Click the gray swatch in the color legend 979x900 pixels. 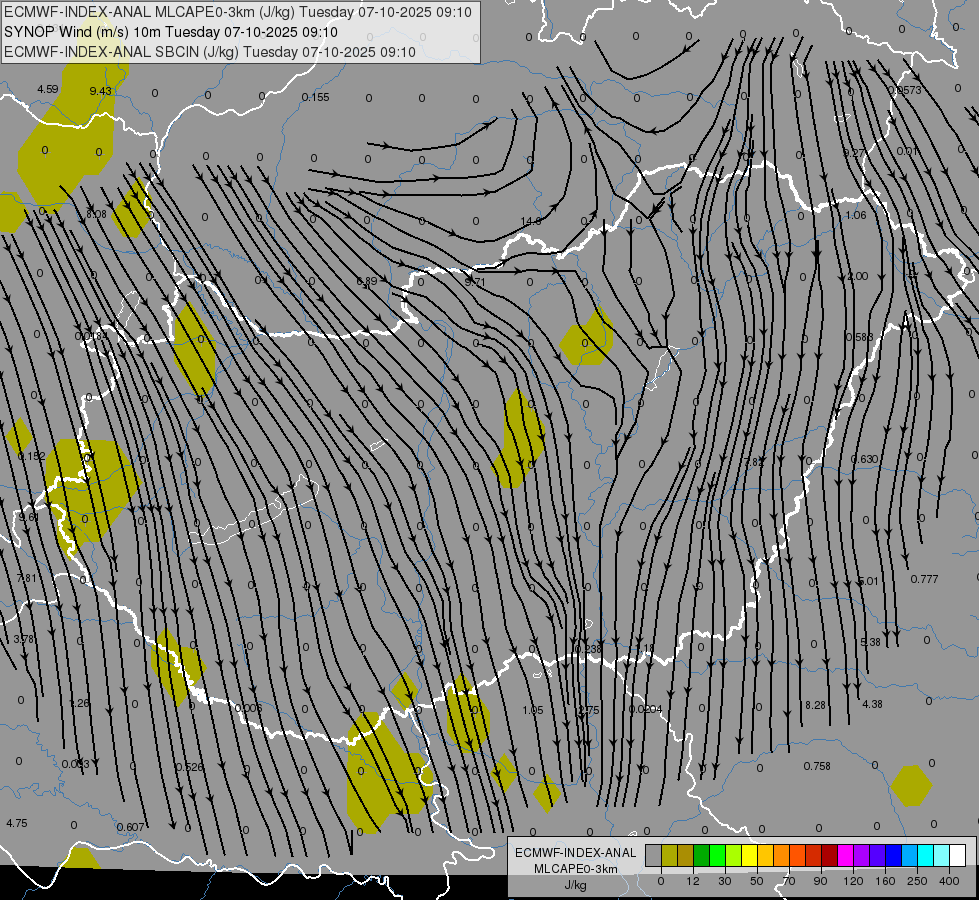tap(653, 856)
